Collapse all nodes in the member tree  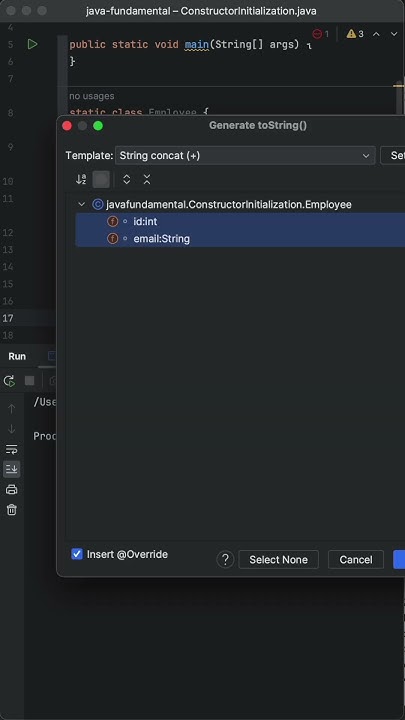[x=146, y=180]
